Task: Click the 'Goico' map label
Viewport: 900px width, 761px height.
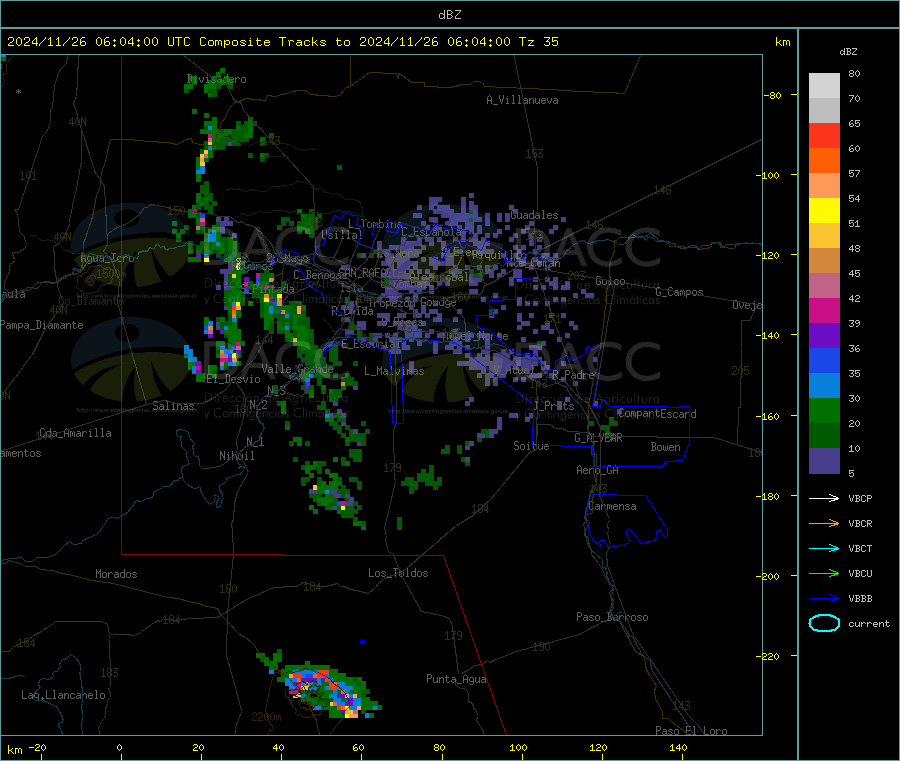Action: [610, 281]
